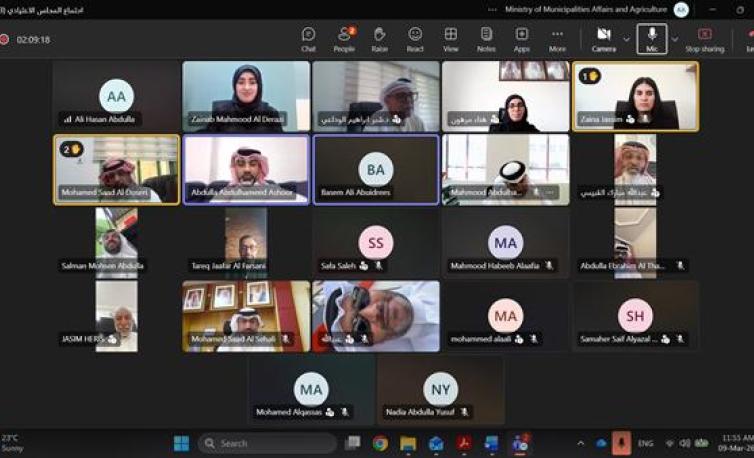Raise your hand in the meeting

(x=379, y=39)
